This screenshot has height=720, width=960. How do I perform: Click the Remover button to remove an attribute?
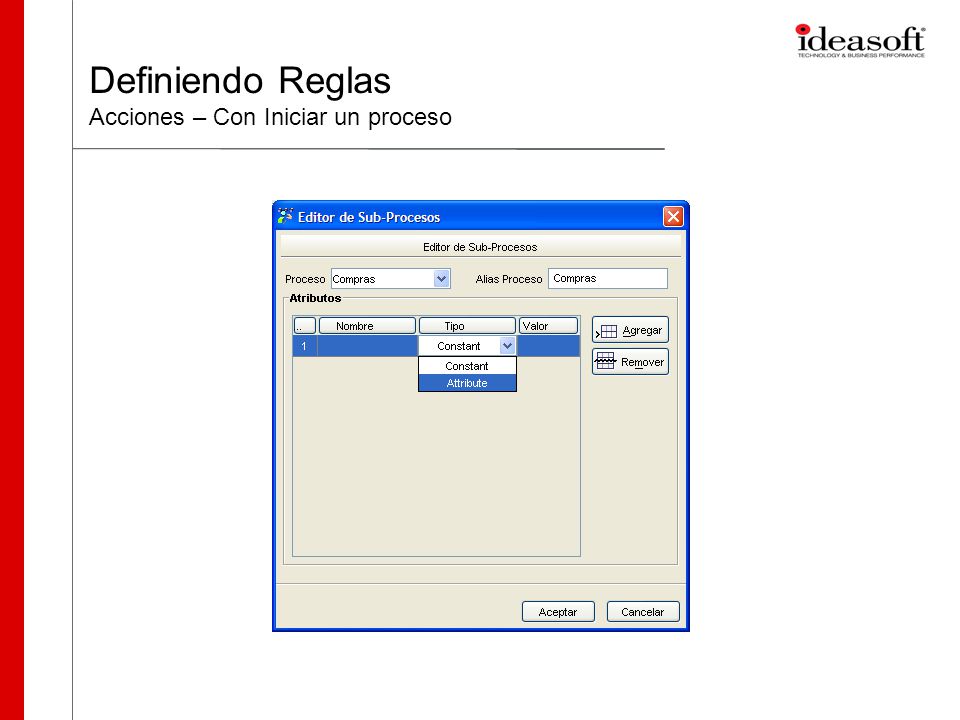click(x=630, y=362)
